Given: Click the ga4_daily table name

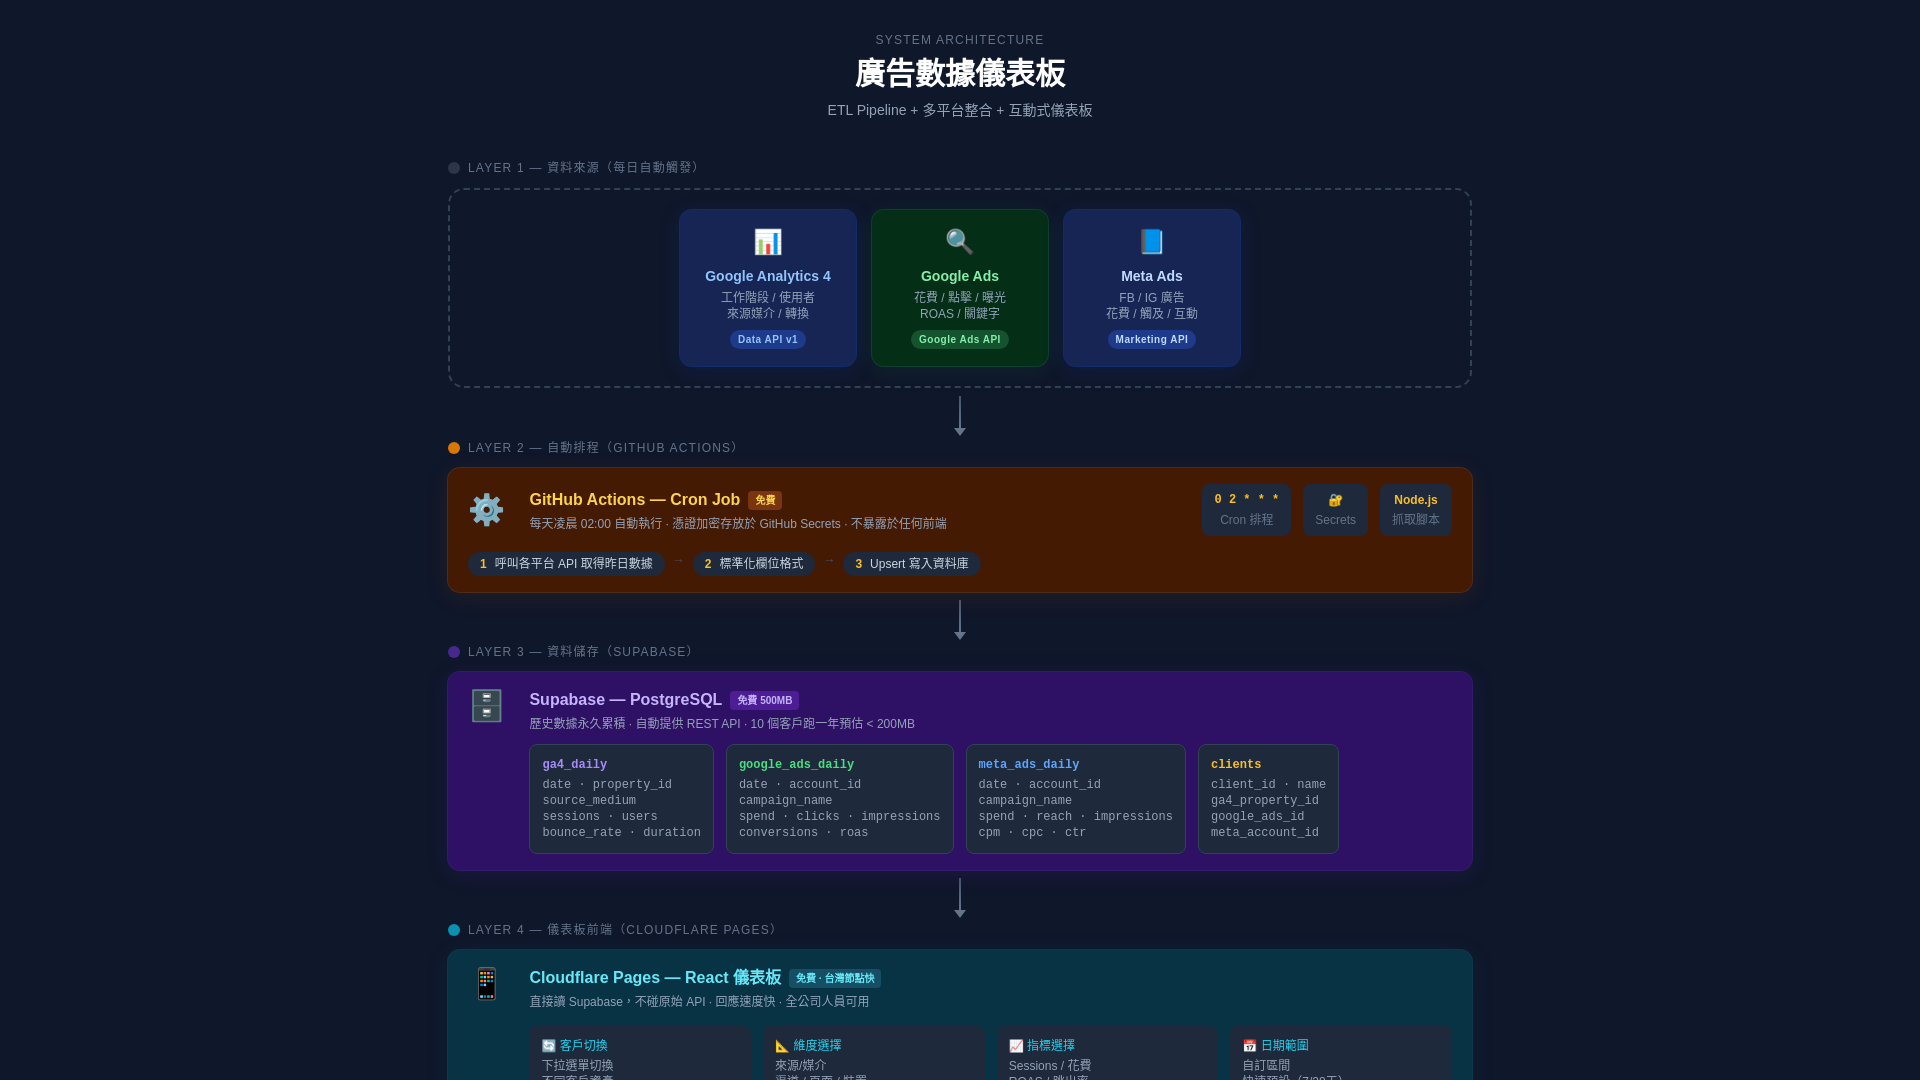Looking at the screenshot, I should 575,765.
